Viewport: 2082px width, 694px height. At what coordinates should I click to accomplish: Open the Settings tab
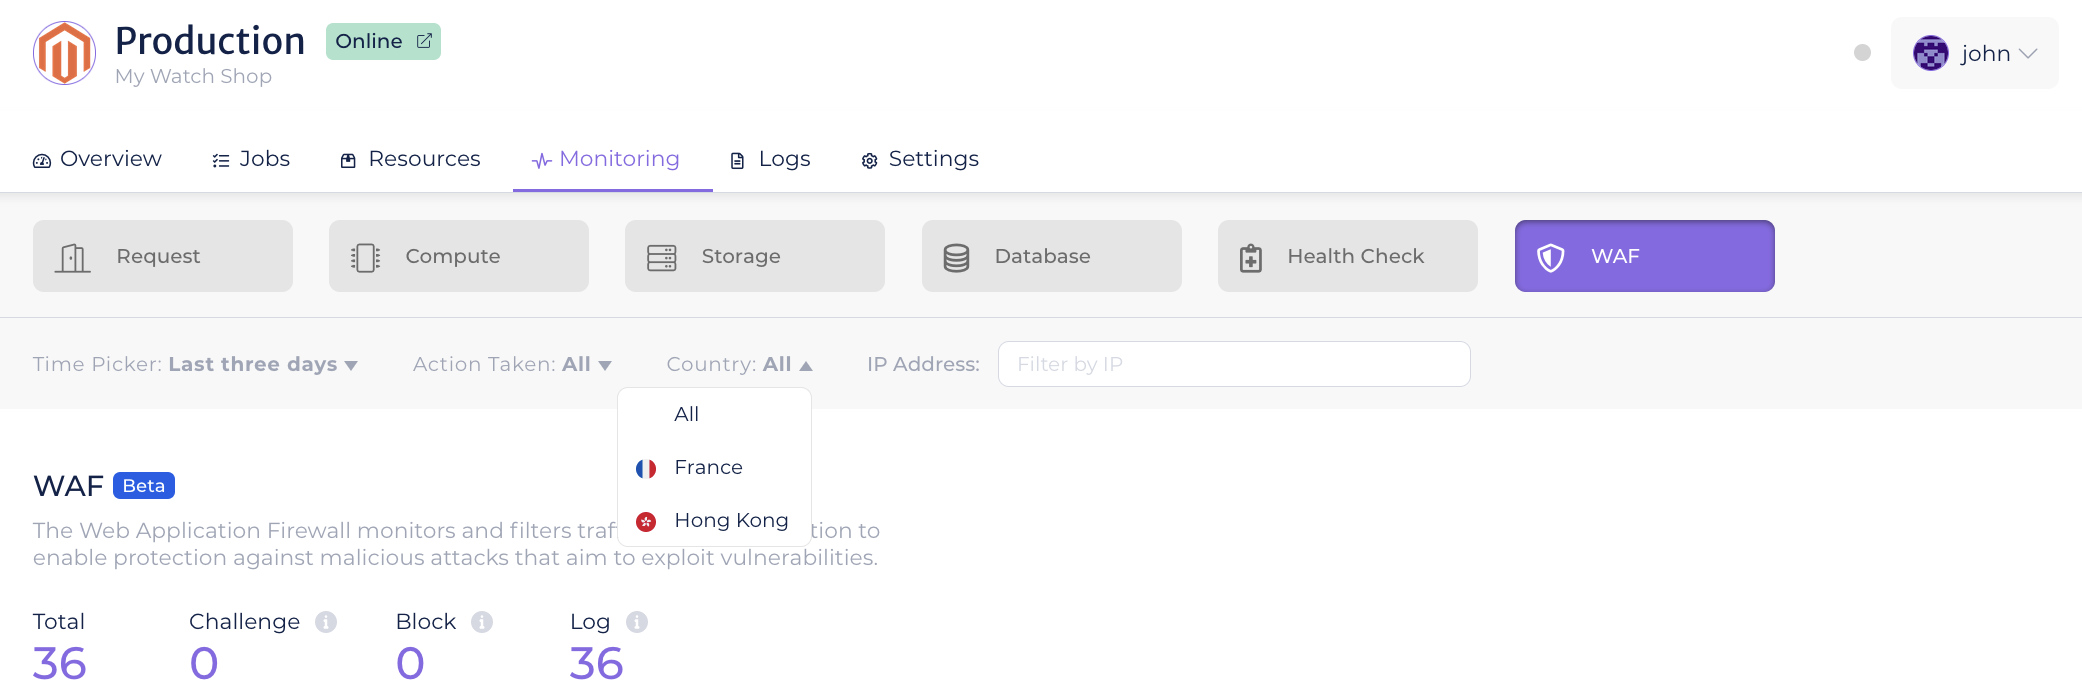coord(920,159)
